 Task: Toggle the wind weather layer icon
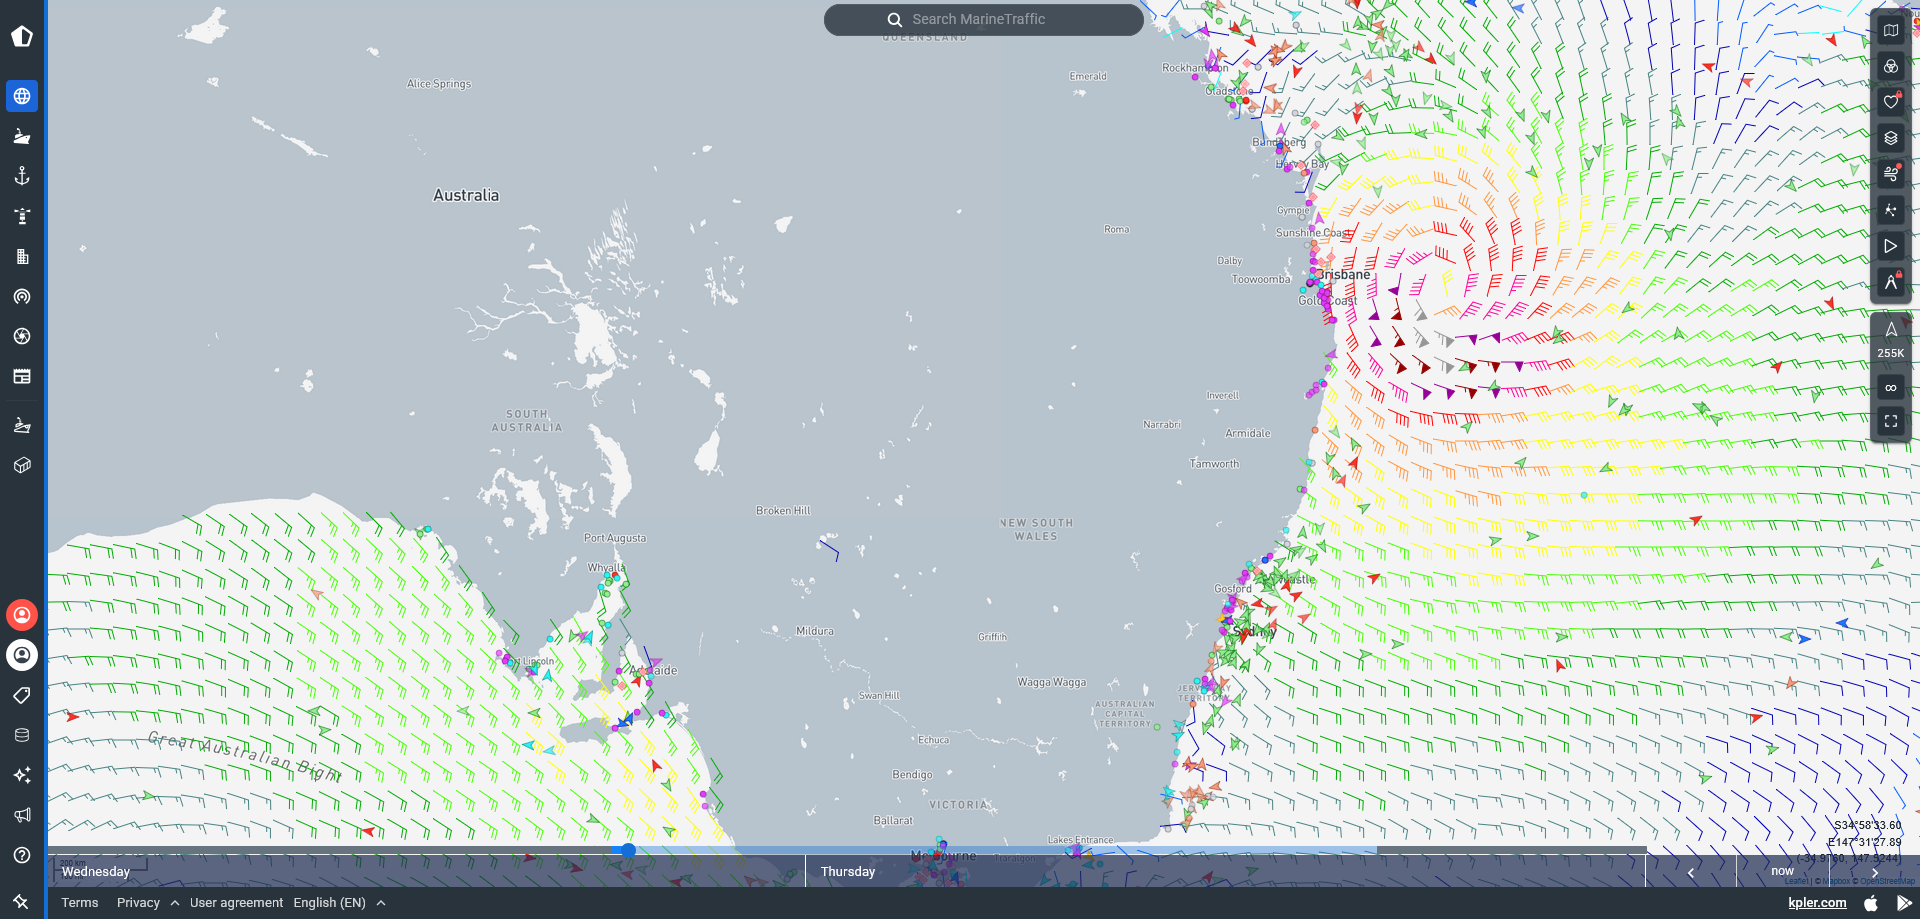(x=1891, y=174)
